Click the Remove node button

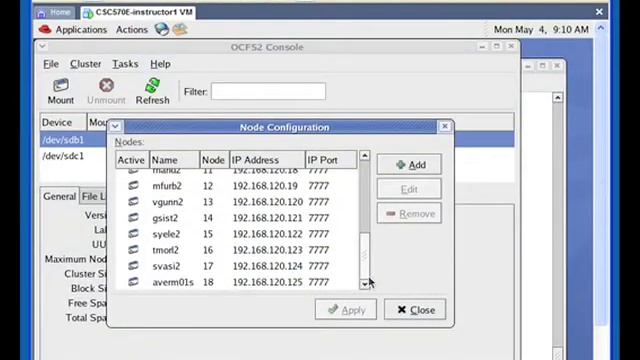[x=409, y=213]
